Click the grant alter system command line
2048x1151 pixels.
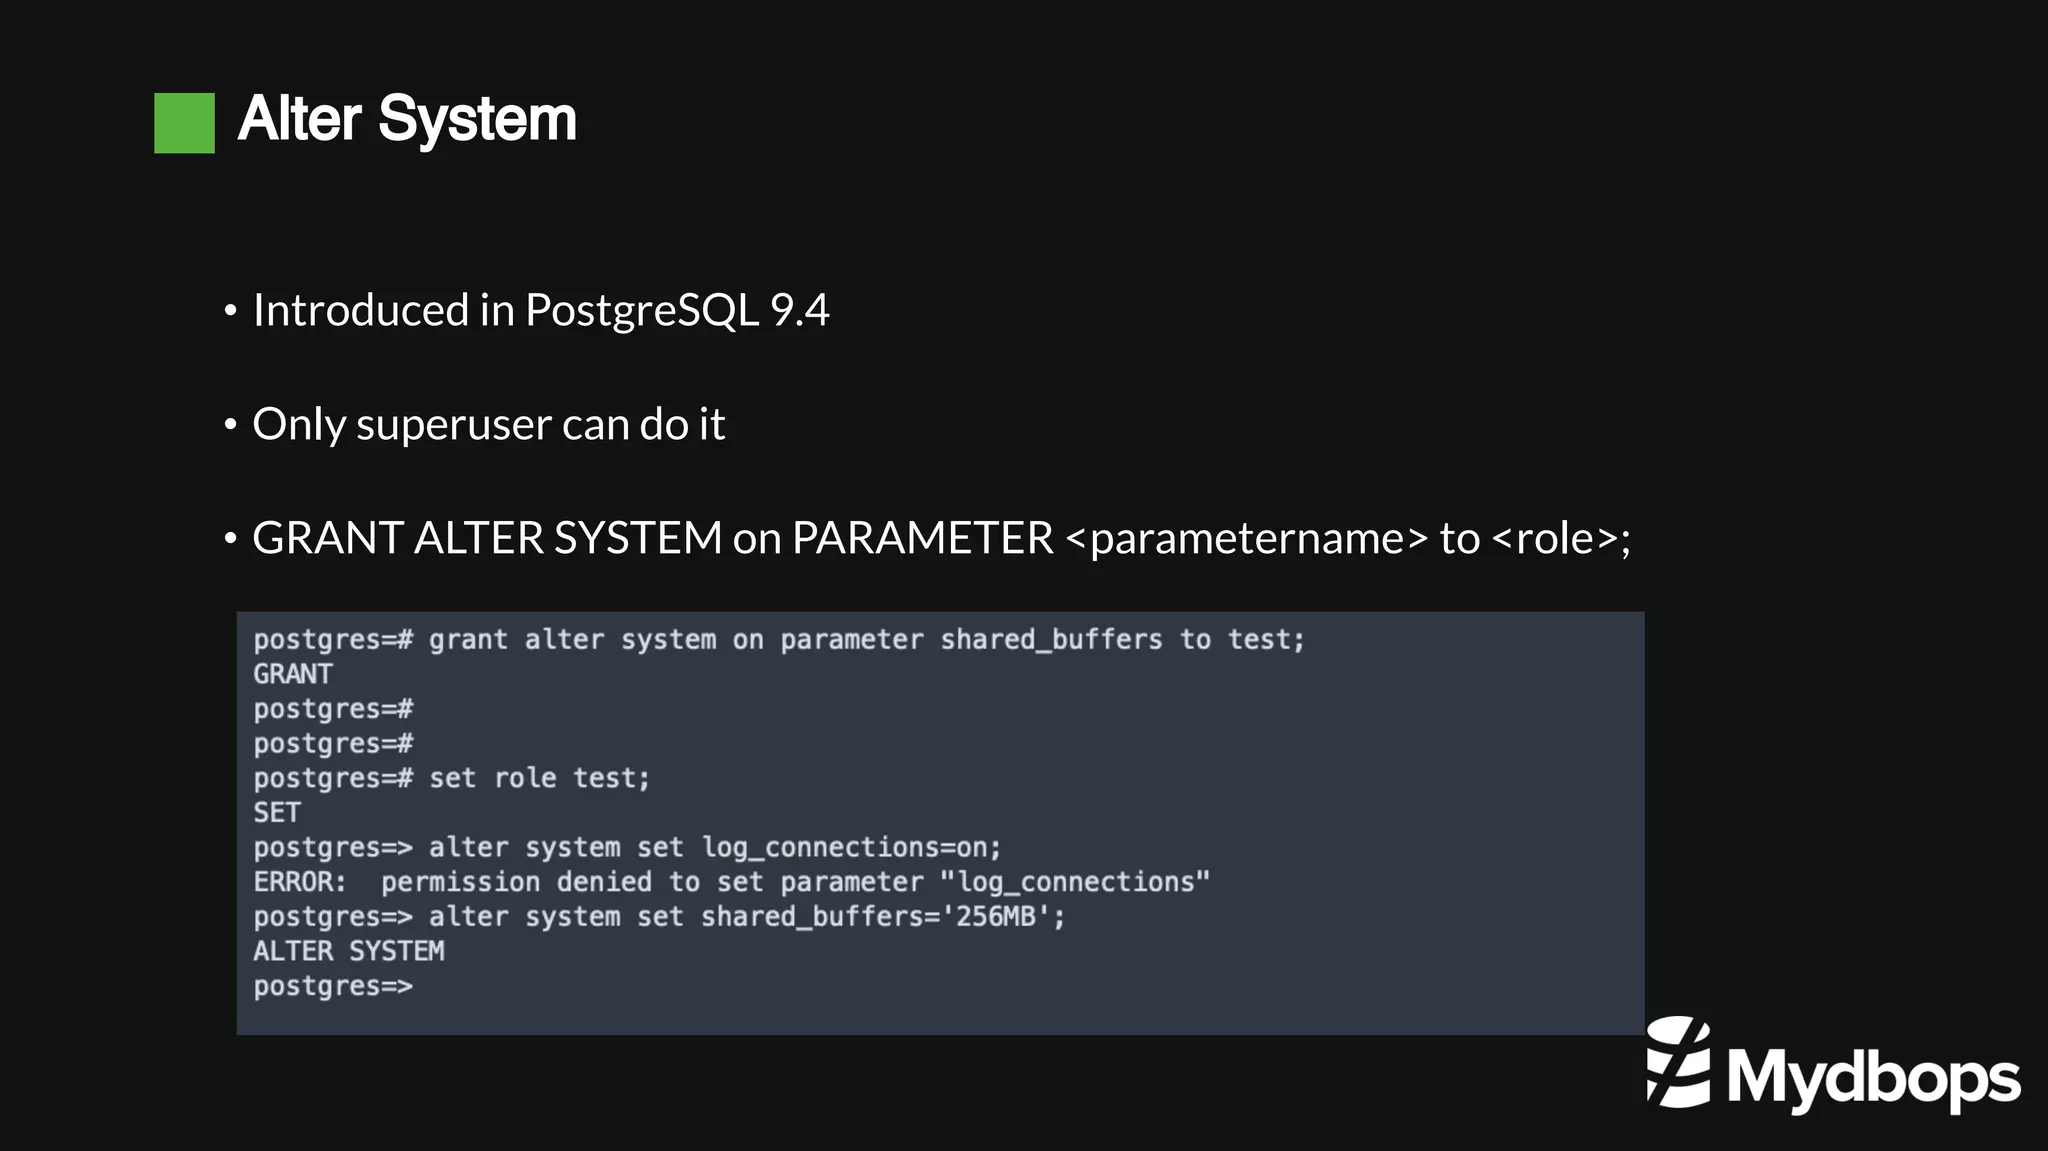[x=778, y=640]
